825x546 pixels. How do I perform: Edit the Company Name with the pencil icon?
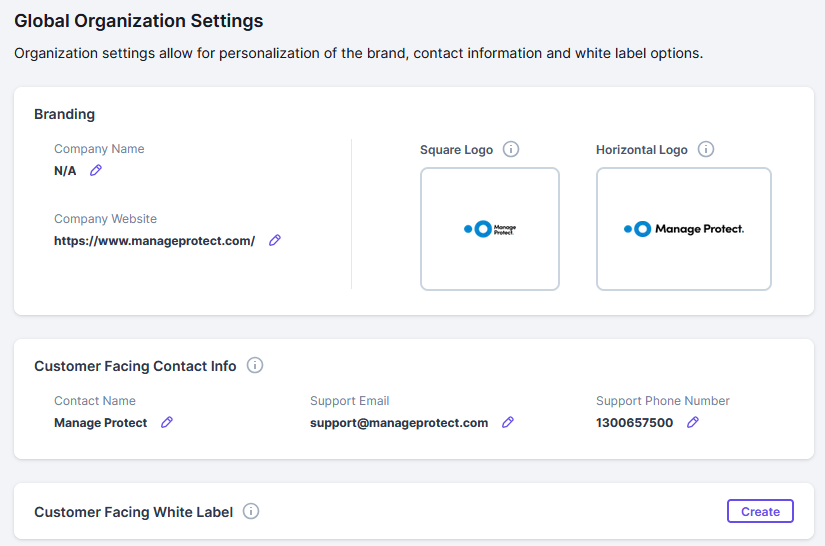96,170
